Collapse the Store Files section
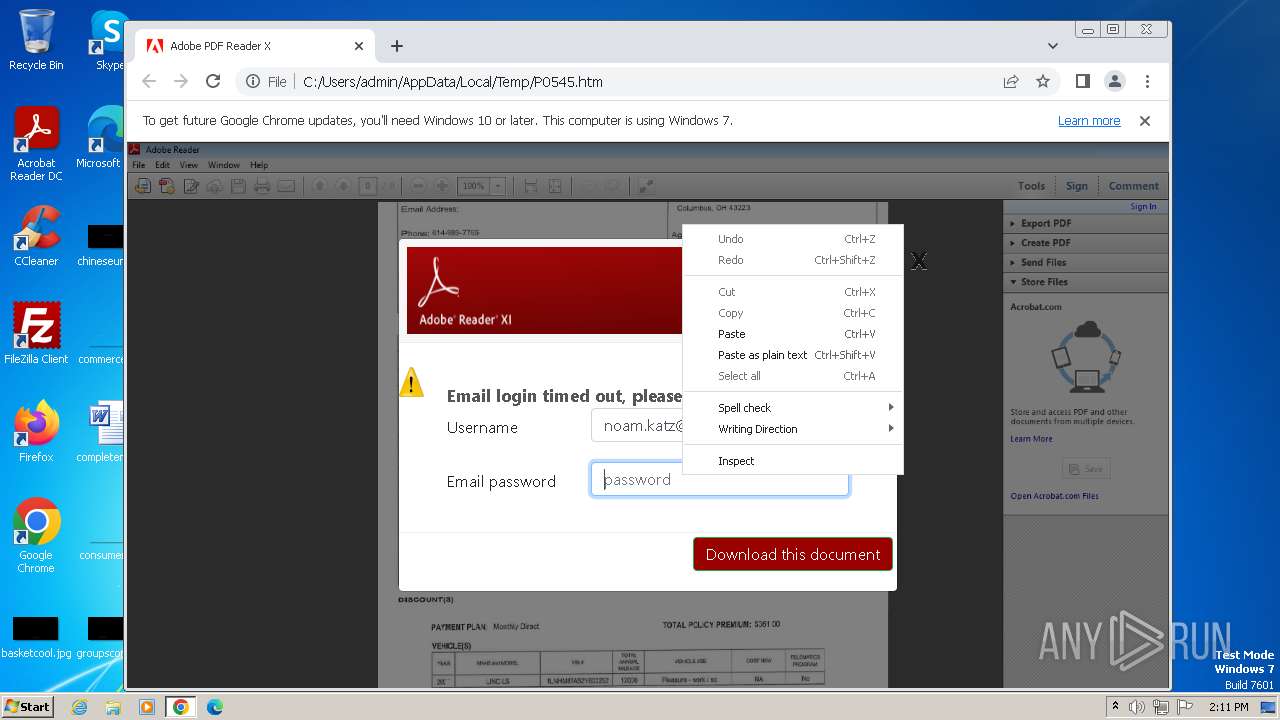1280x720 pixels. pyautogui.click(x=1086, y=282)
